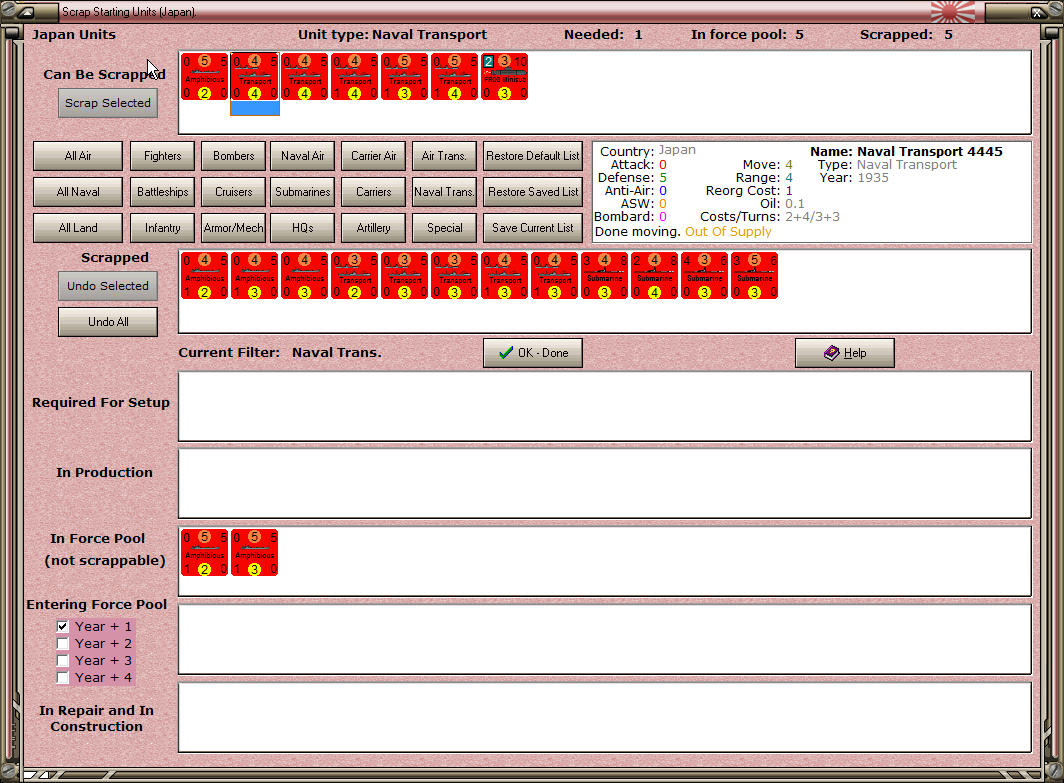Click the Undo Selected button
This screenshot has height=783, width=1064.
coord(108,286)
